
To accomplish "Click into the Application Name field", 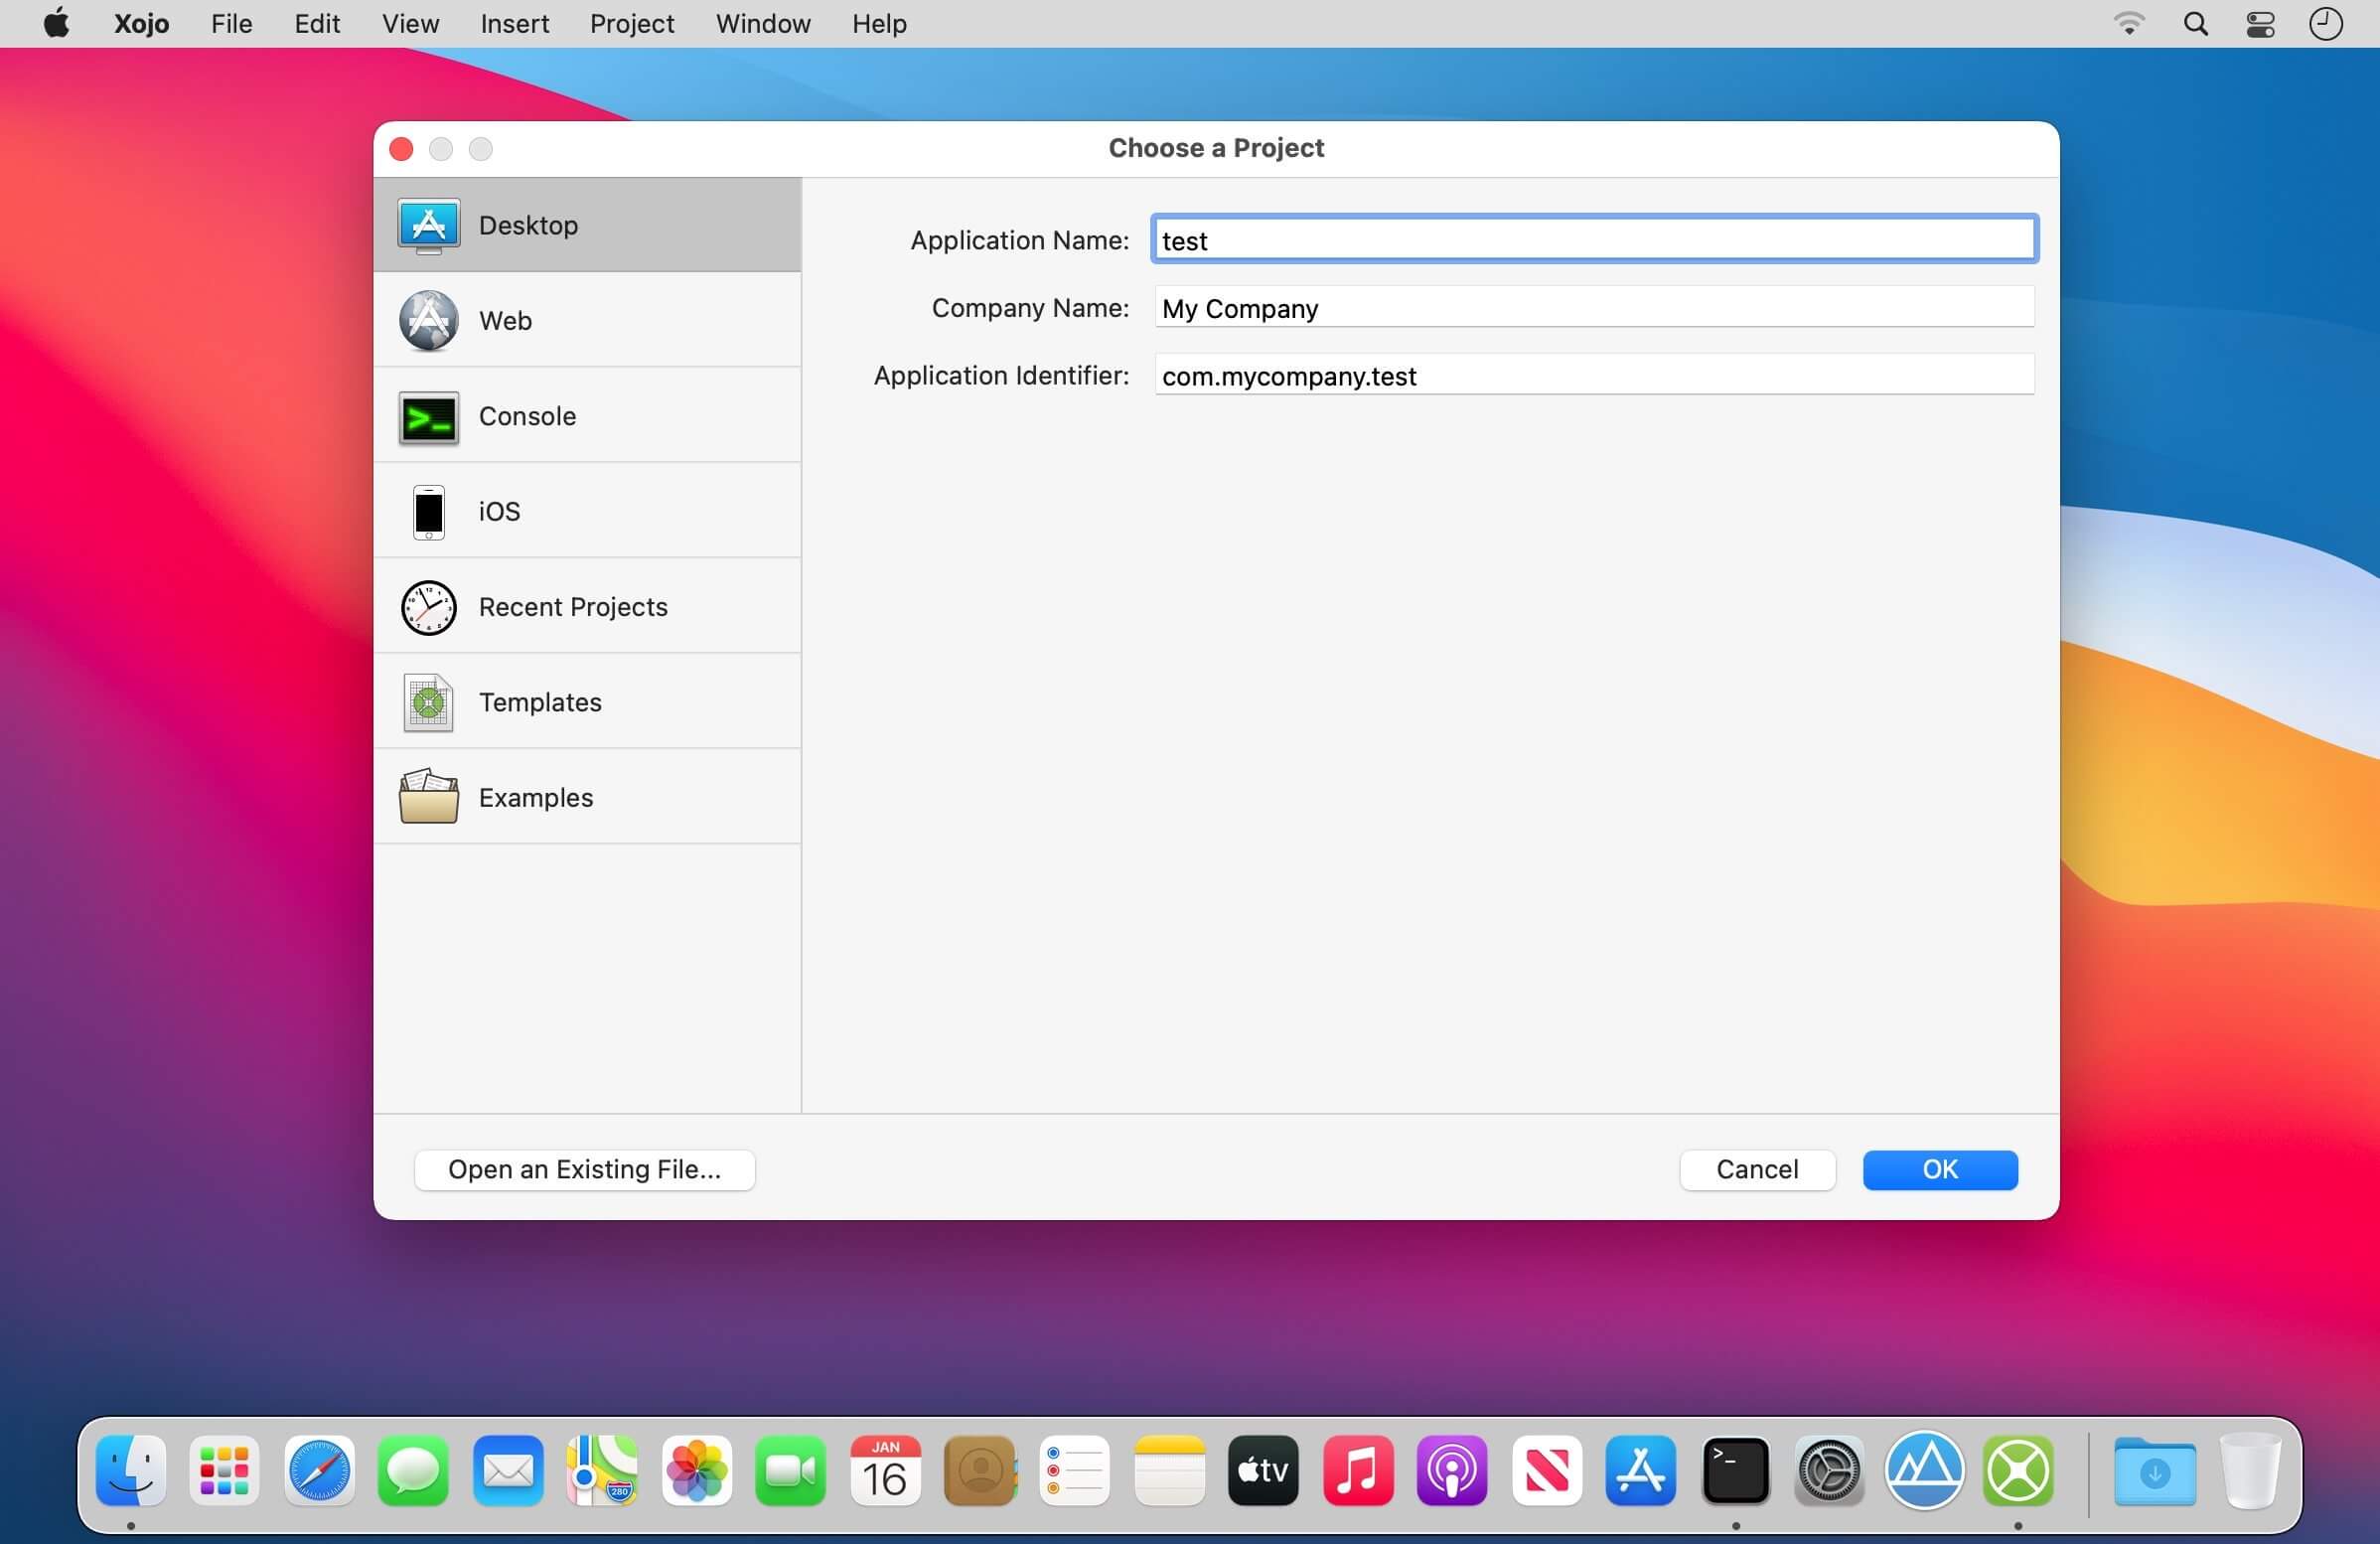I will [x=1593, y=240].
